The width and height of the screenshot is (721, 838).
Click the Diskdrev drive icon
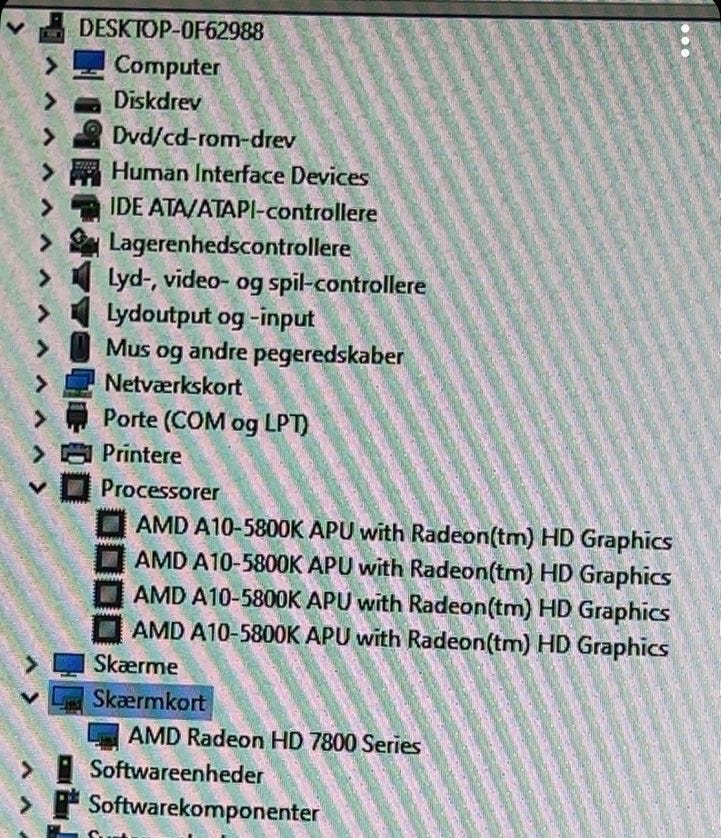point(87,104)
